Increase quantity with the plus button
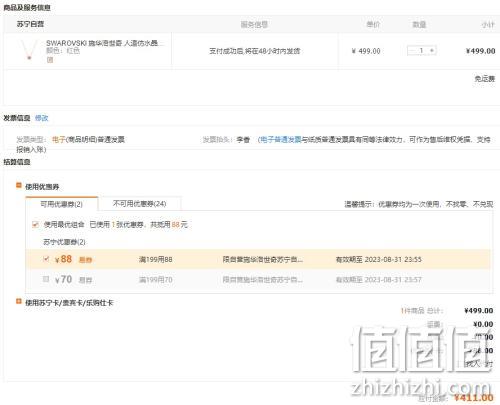The height and width of the screenshot is (405, 500). pyautogui.click(x=432, y=51)
